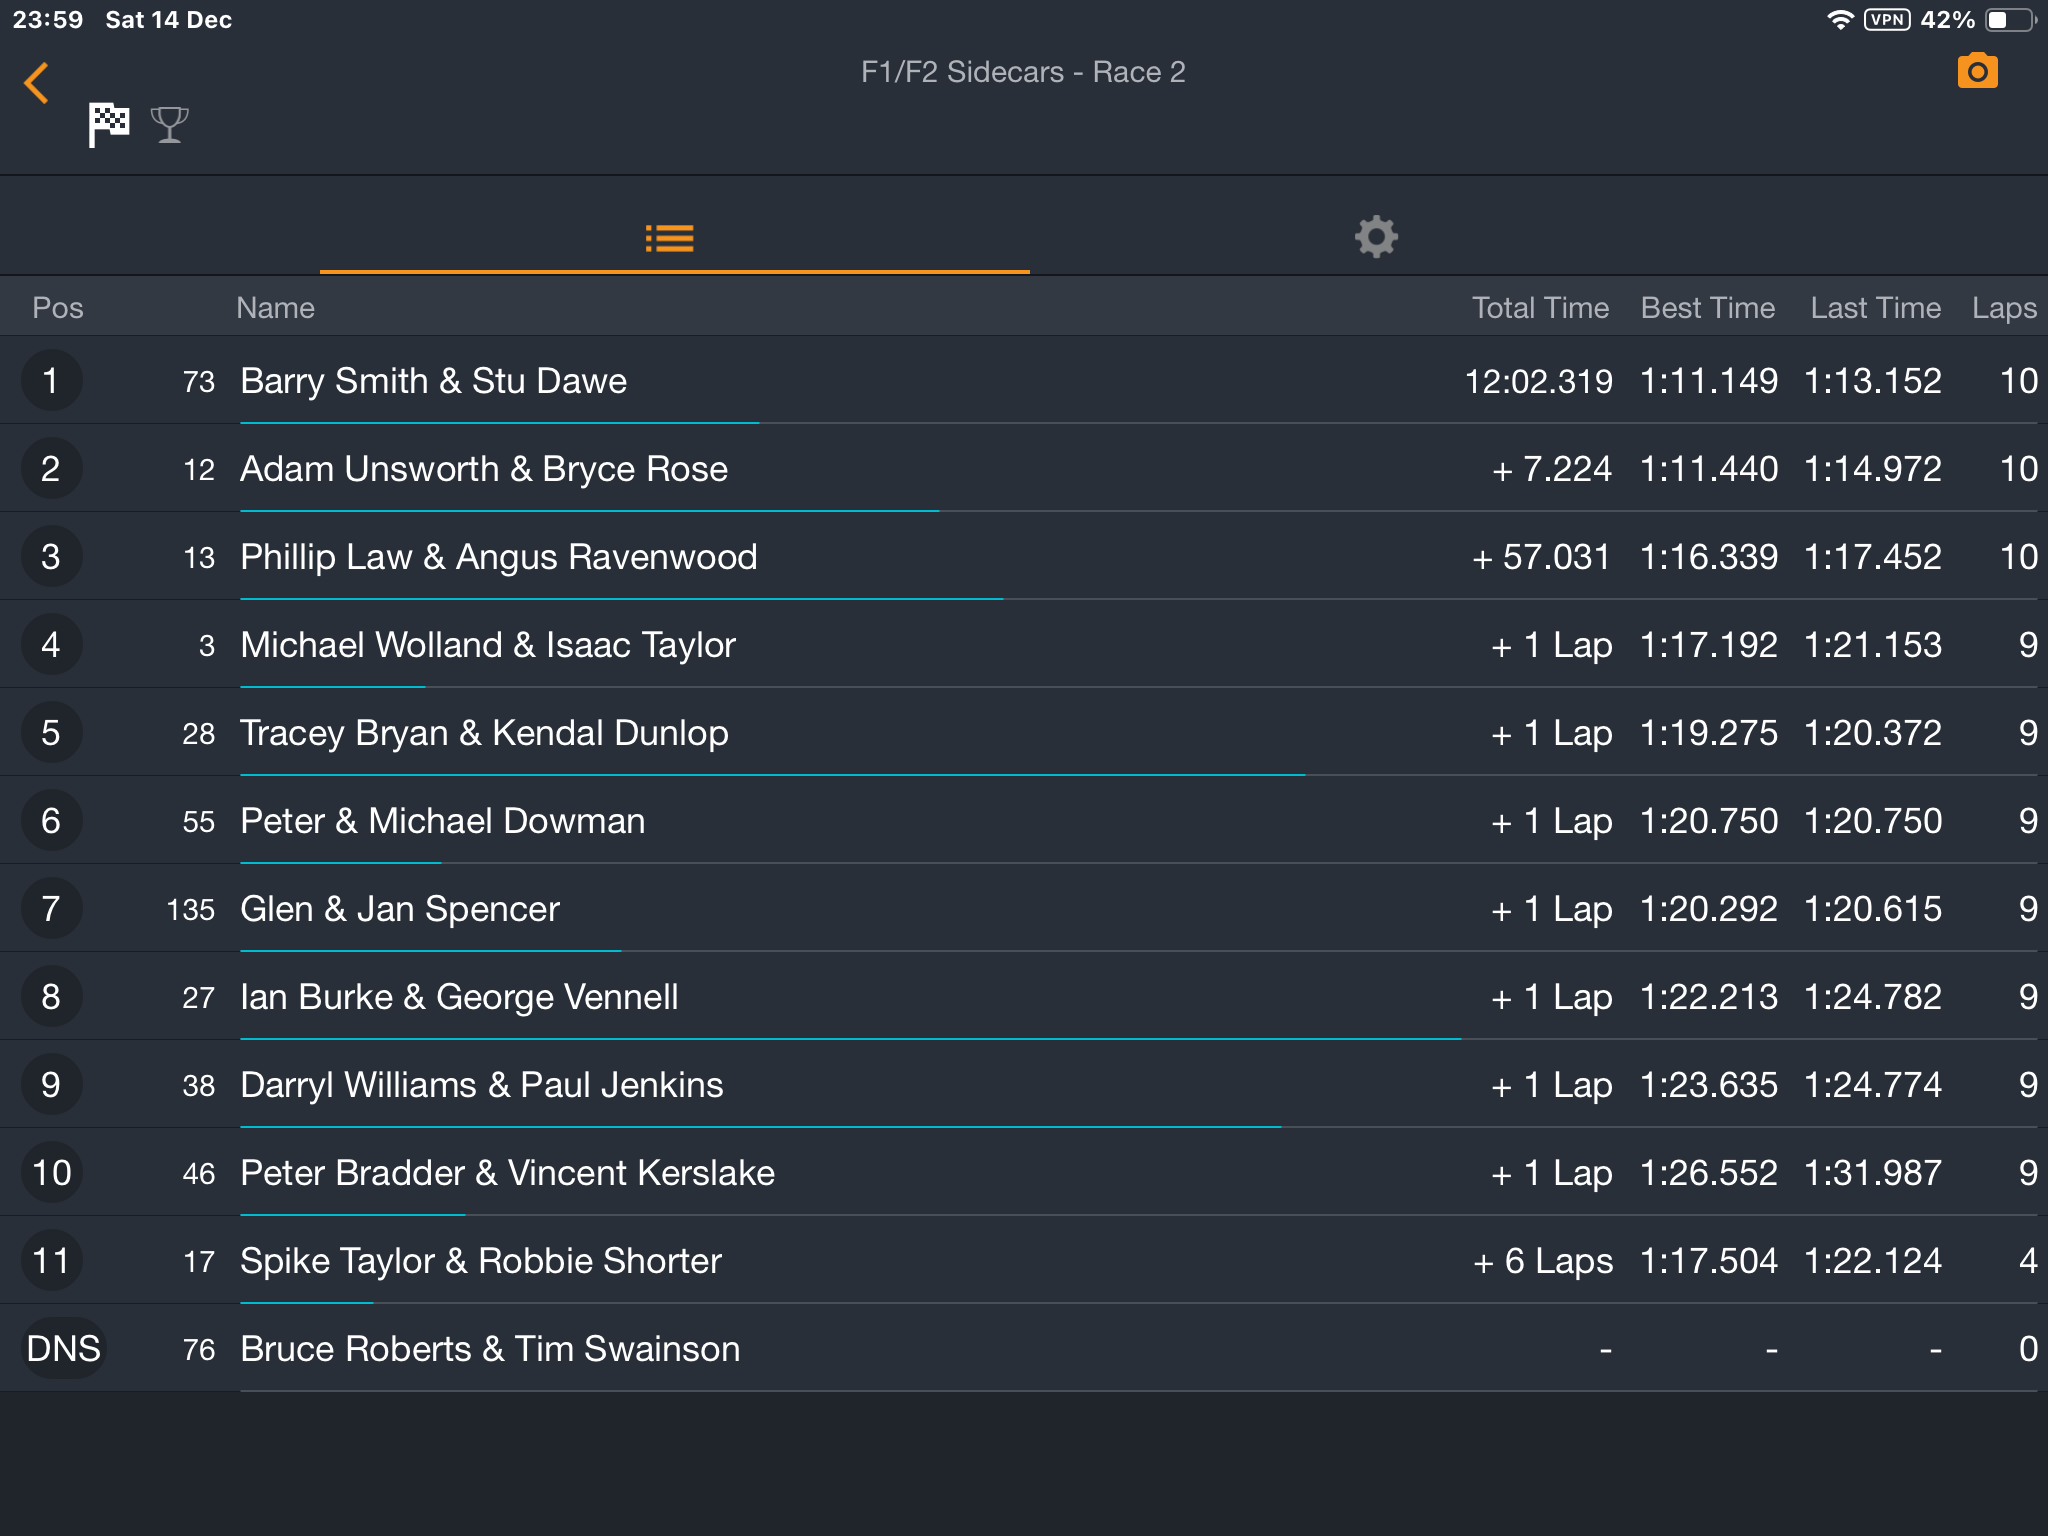Tap the F1/F2 Sidecars - Race 2 title
Screen dimensions: 2048x1536
click(x=1023, y=72)
